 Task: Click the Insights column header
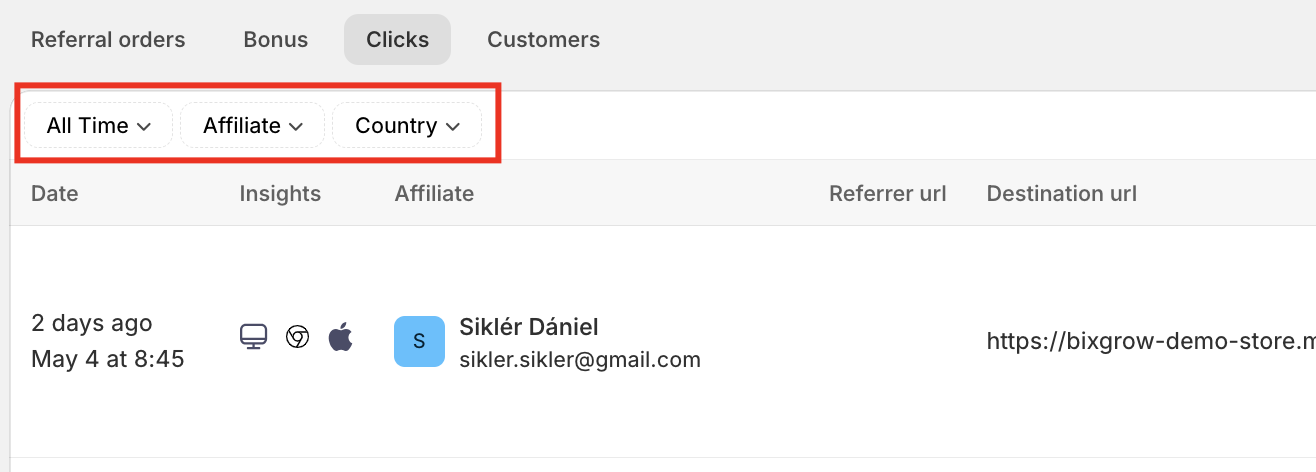[280, 193]
